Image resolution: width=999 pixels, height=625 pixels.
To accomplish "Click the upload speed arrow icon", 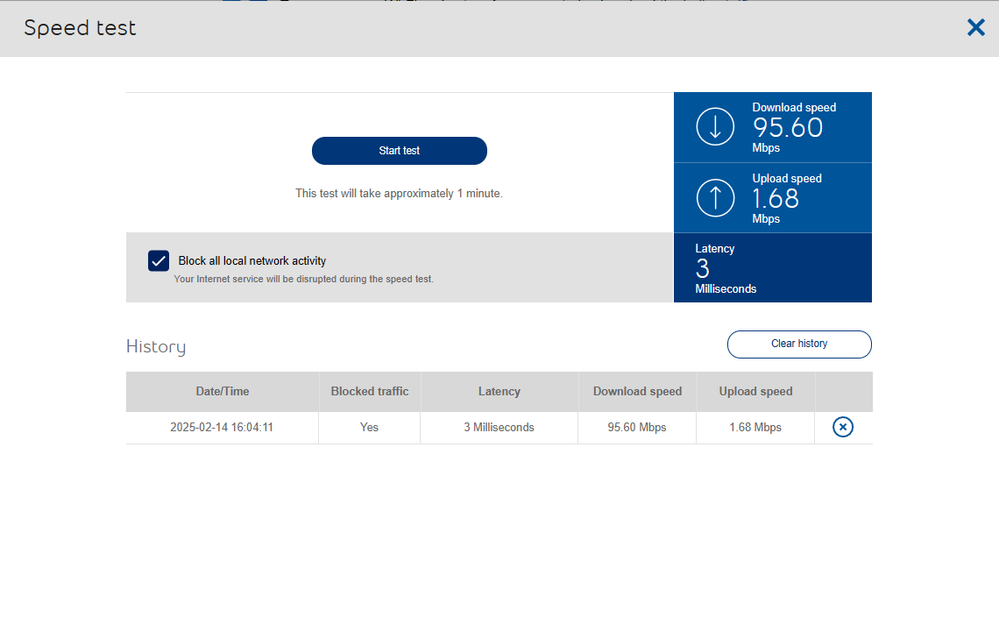I will tap(714, 197).
